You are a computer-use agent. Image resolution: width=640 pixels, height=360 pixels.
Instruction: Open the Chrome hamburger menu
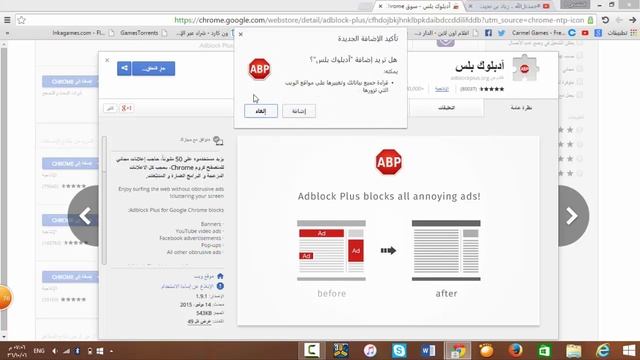(x=7, y=20)
